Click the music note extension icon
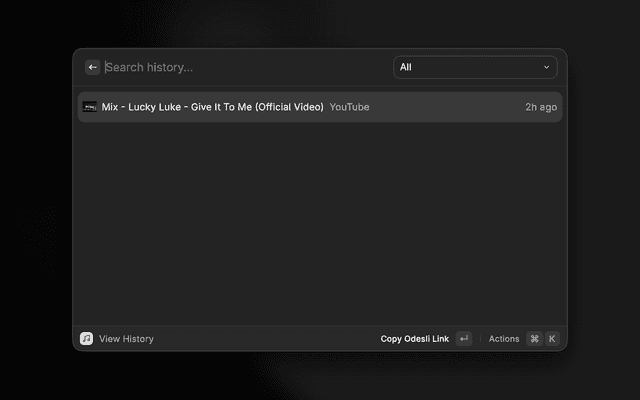The image size is (640, 400). tap(87, 339)
